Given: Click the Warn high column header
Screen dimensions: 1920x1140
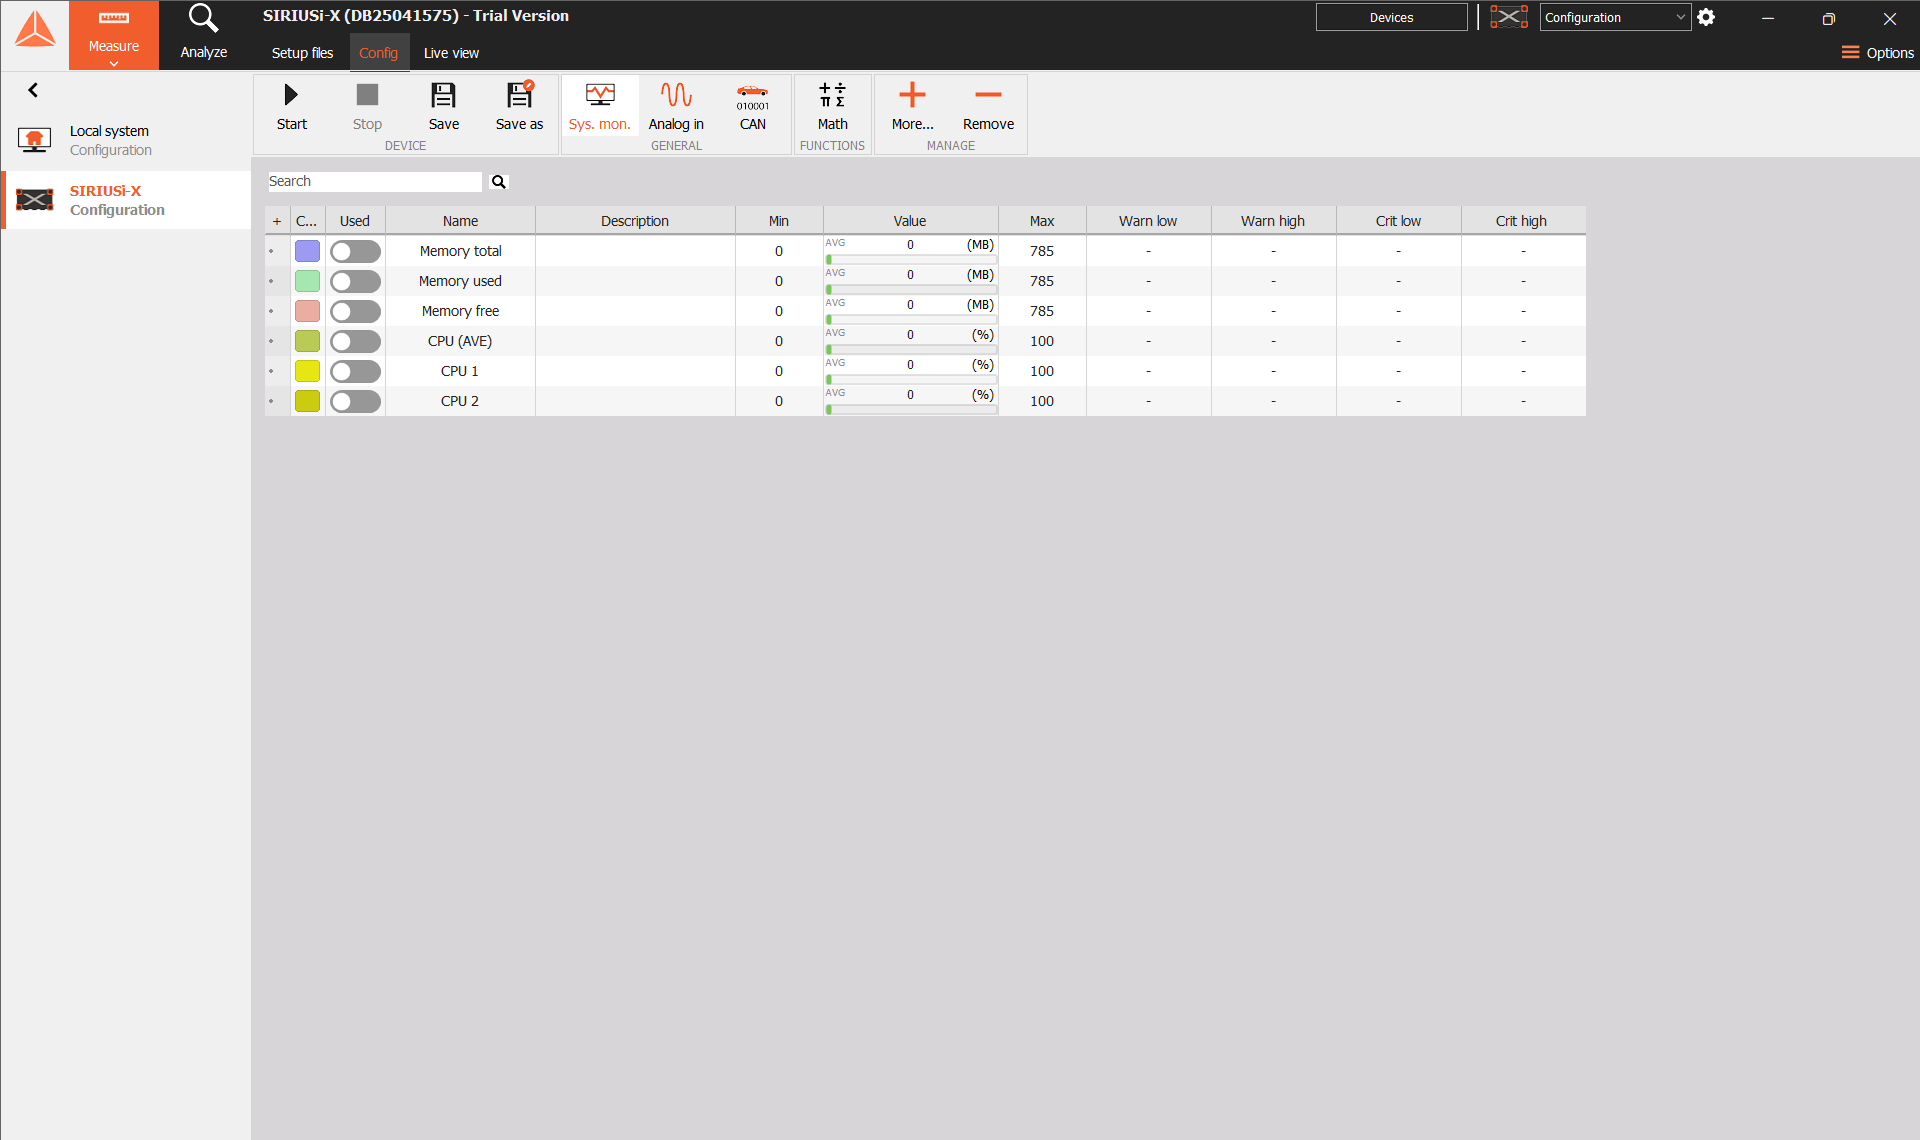Looking at the screenshot, I should point(1273,221).
